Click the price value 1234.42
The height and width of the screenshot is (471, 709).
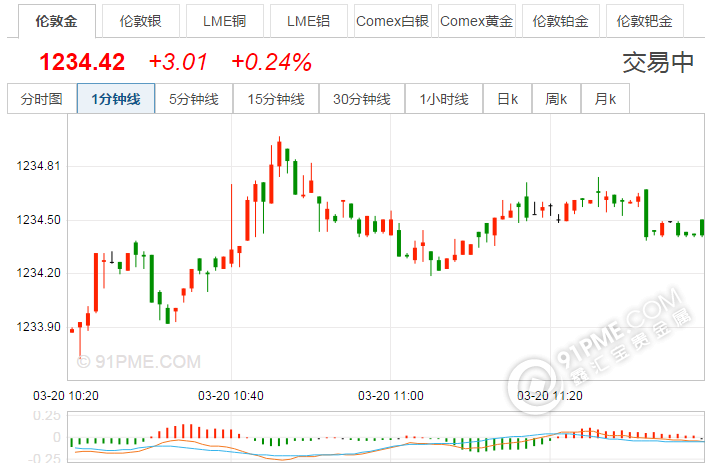coord(82,62)
